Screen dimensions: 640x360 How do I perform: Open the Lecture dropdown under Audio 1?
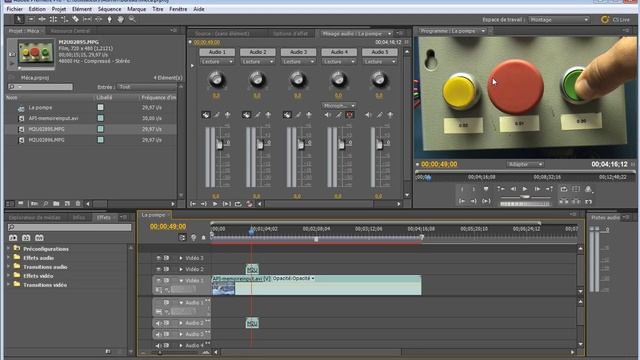[217, 62]
